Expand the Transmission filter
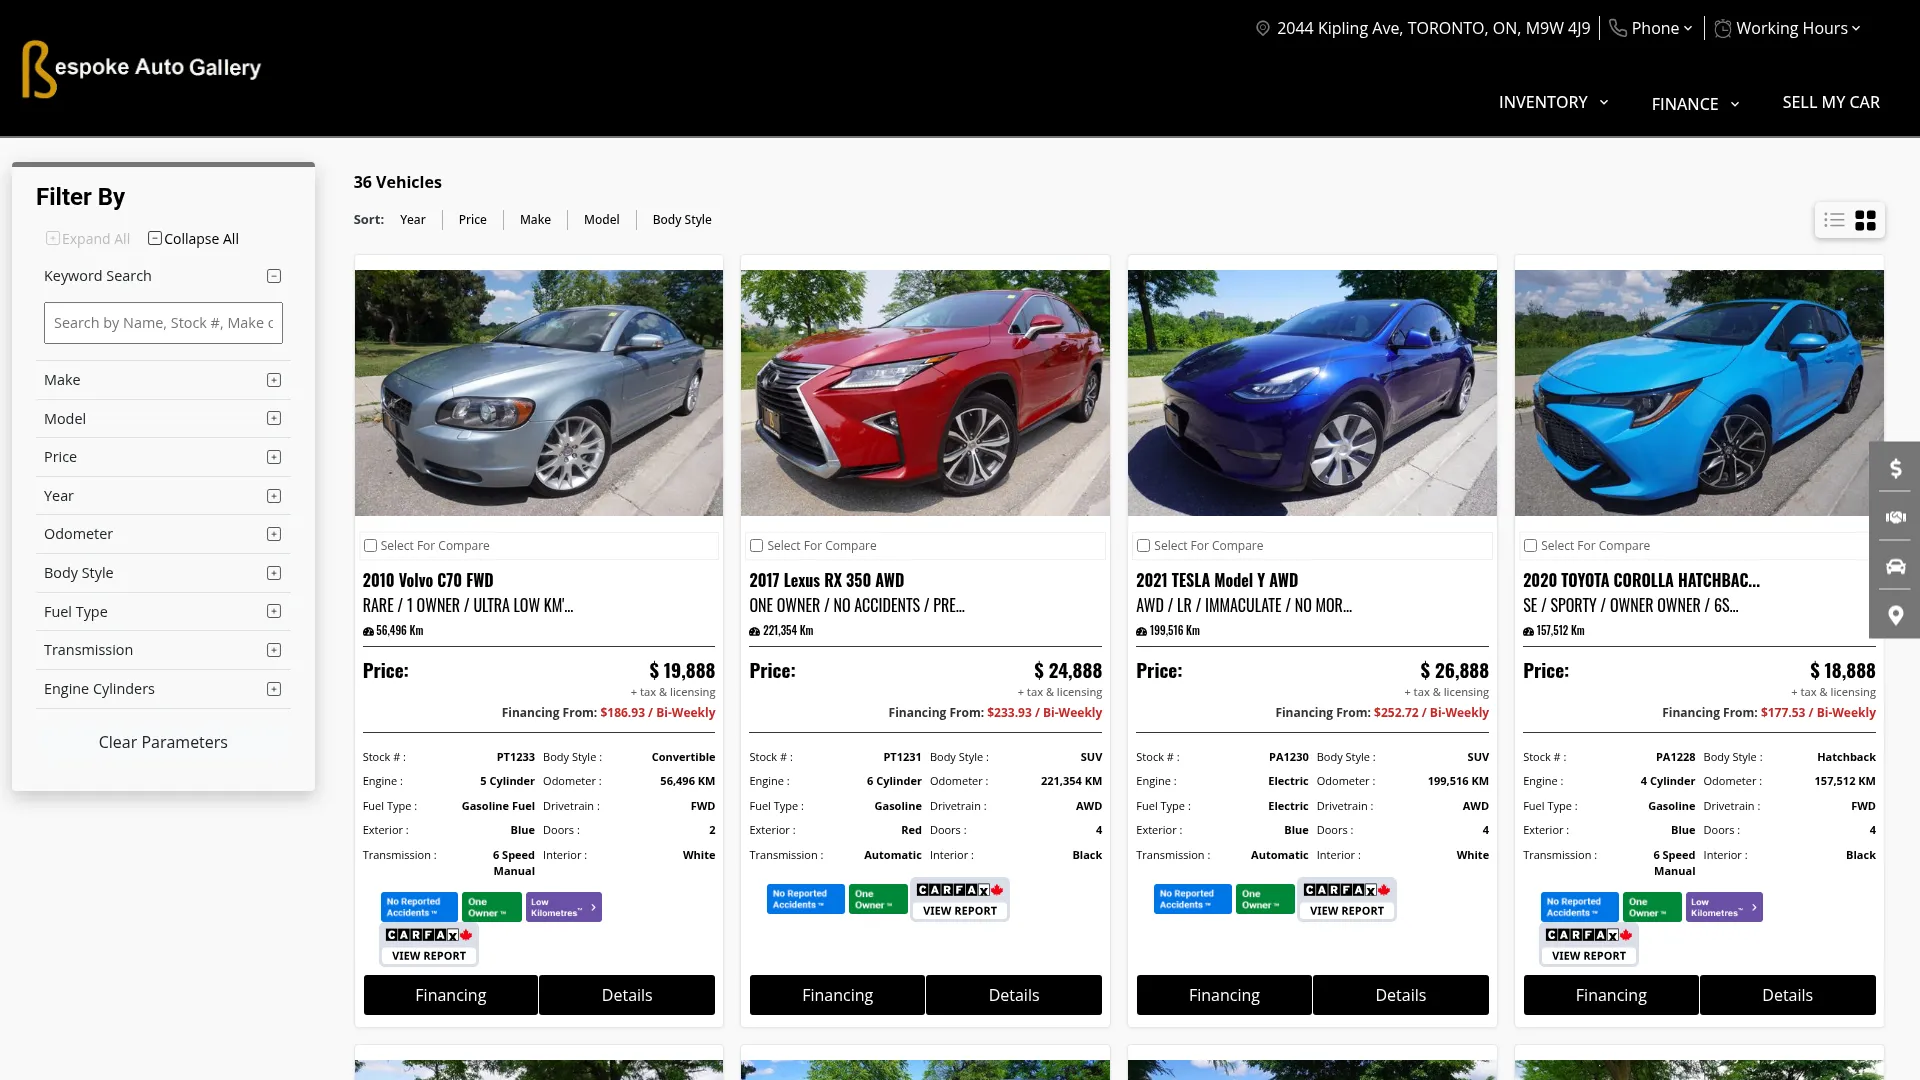The height and width of the screenshot is (1080, 1920). [274, 650]
